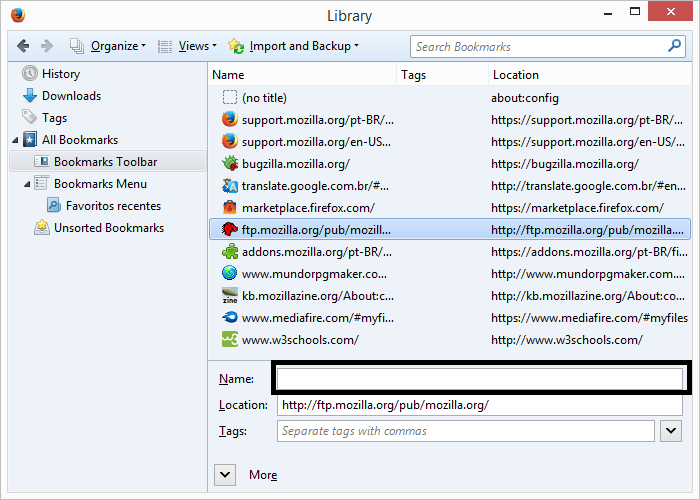
Task: Click the Downloads blue arrow icon
Action: tap(30, 96)
